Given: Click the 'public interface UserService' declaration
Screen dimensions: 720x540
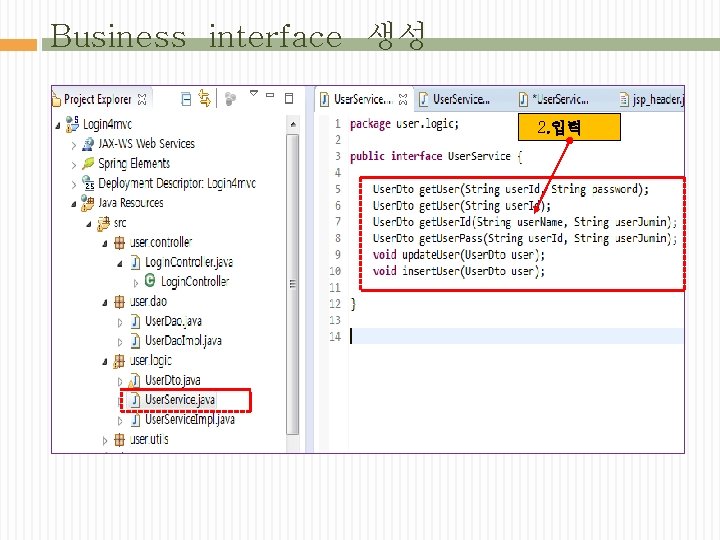Looking at the screenshot, I should pos(436,157).
